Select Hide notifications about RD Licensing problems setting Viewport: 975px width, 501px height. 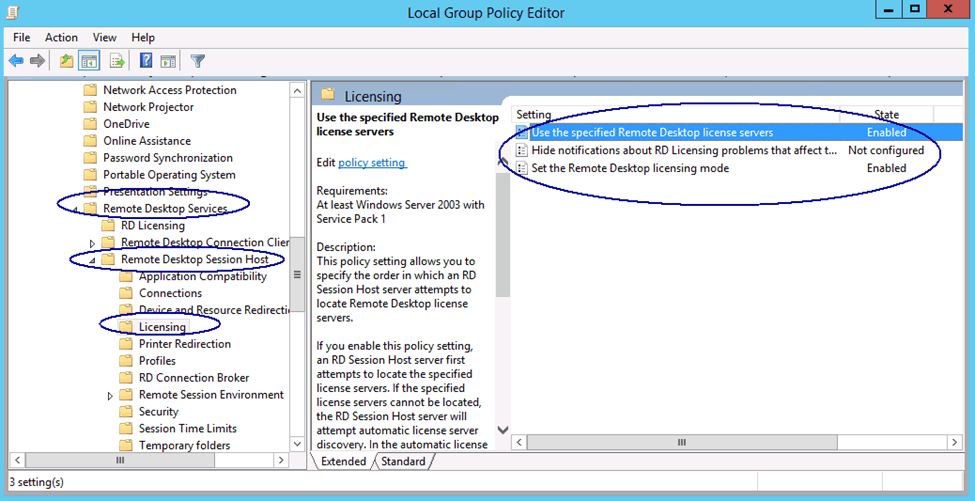pyautogui.click(x=684, y=150)
